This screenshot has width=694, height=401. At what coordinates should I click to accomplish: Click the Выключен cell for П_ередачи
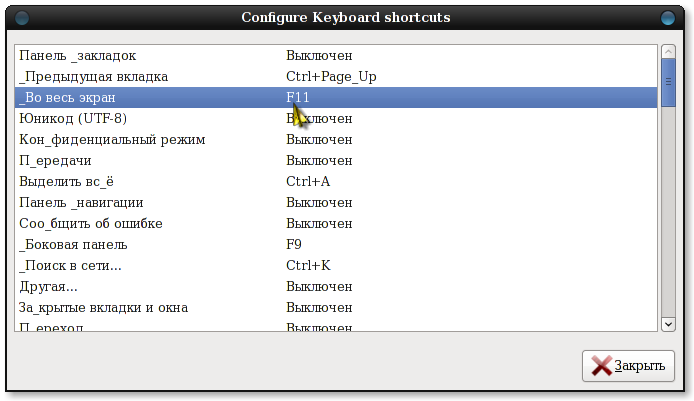coord(319,161)
